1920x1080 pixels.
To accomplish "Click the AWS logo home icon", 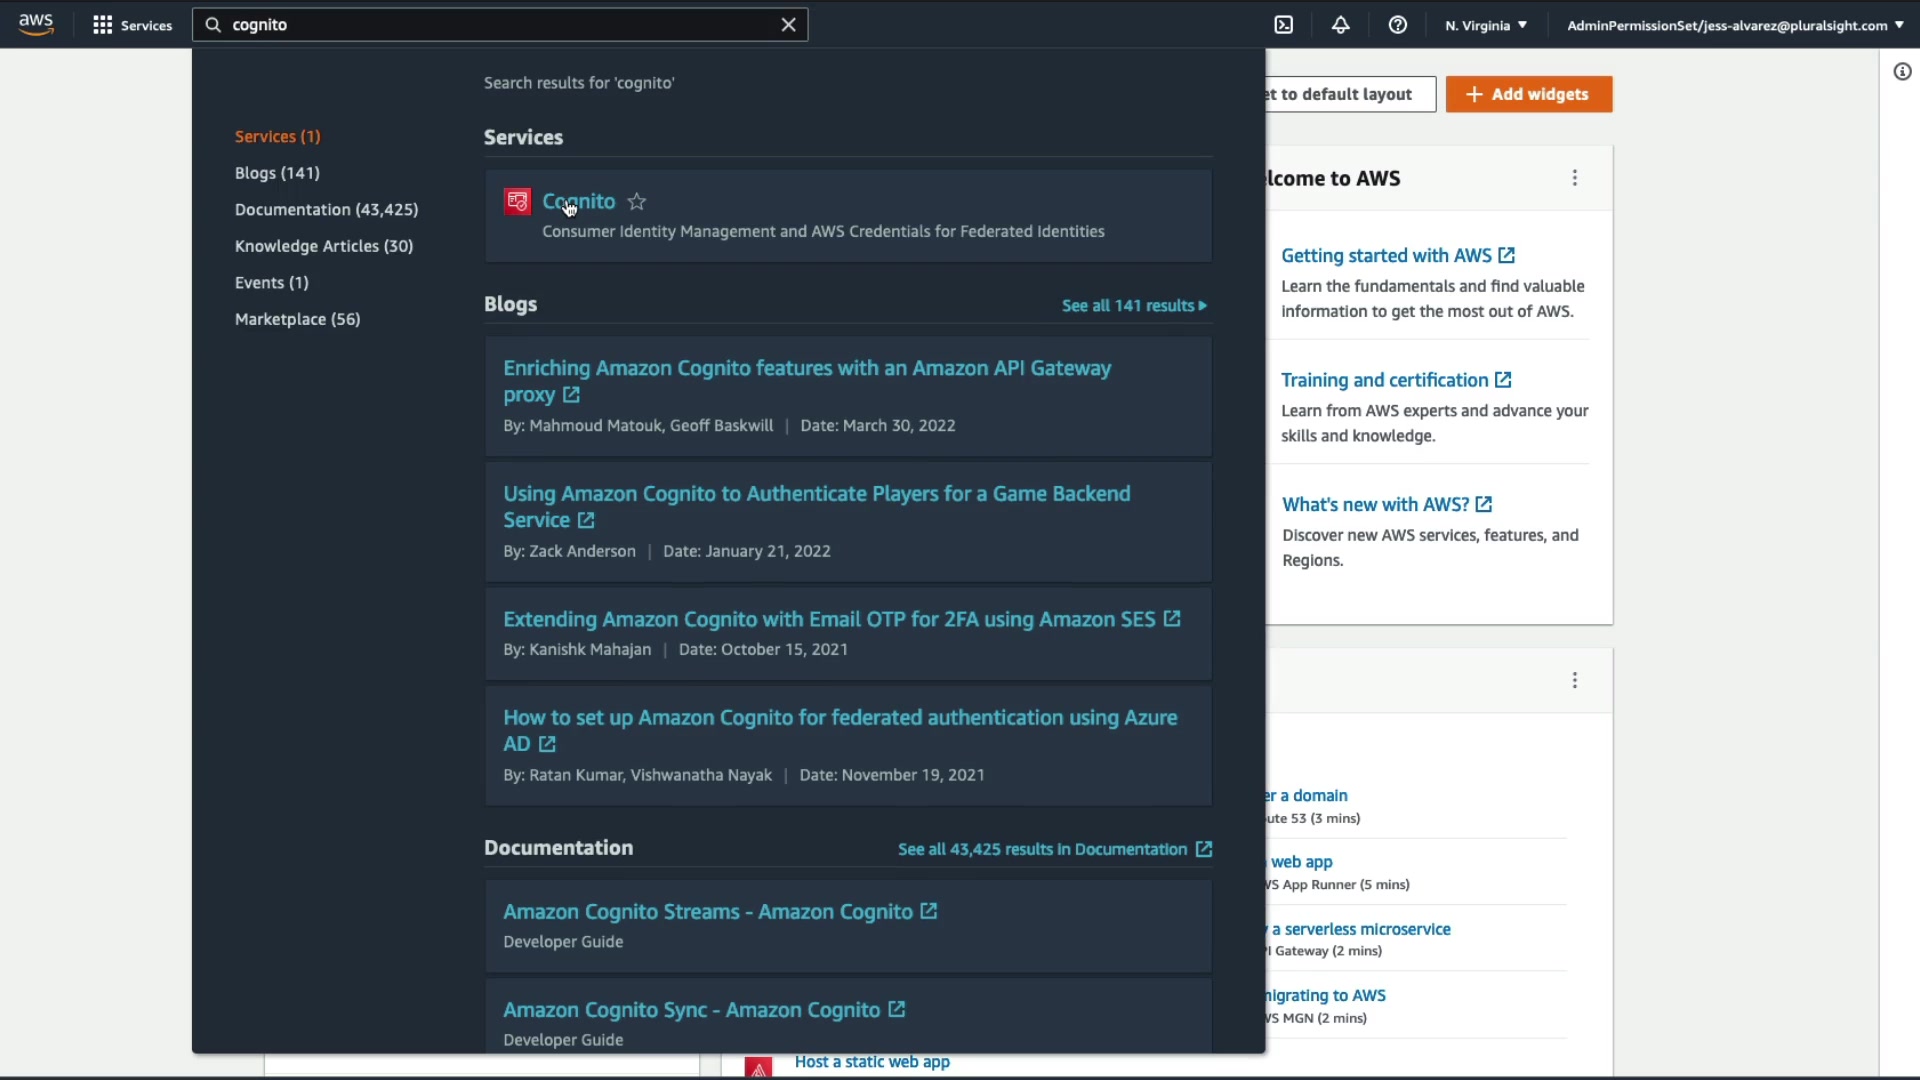I will 36,24.
